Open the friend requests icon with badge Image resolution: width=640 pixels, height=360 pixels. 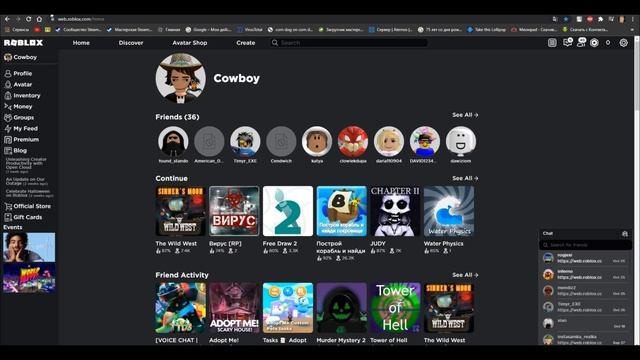tap(581, 42)
